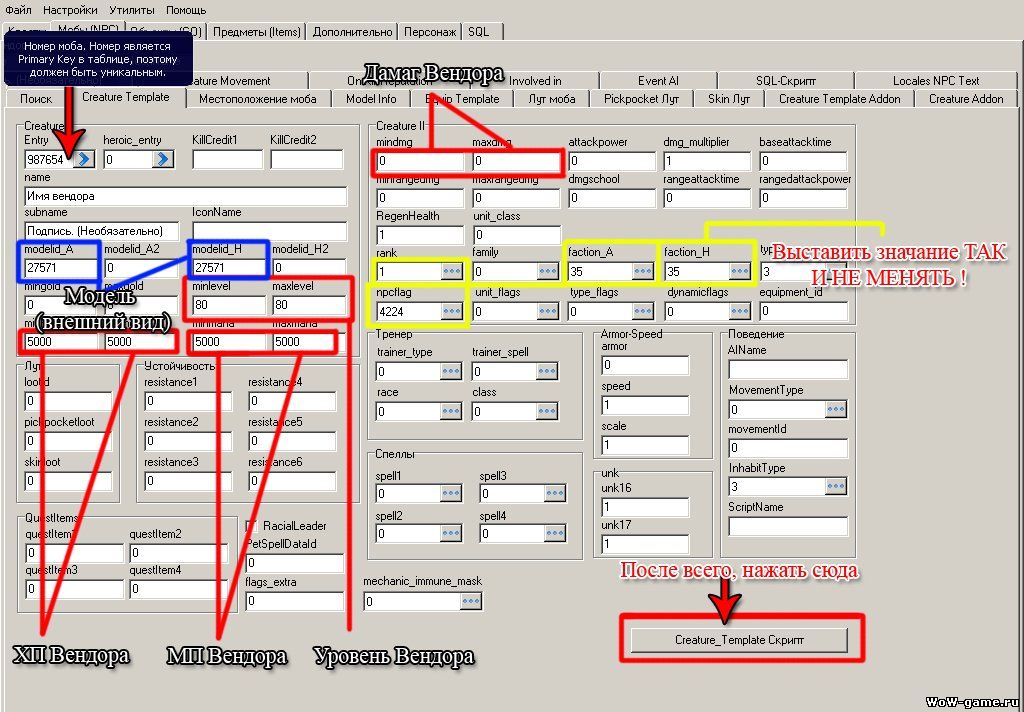The width and height of the screenshot is (1024, 712).
Task: Open the SQL-Скрипт tab
Action: pyautogui.click(x=786, y=80)
